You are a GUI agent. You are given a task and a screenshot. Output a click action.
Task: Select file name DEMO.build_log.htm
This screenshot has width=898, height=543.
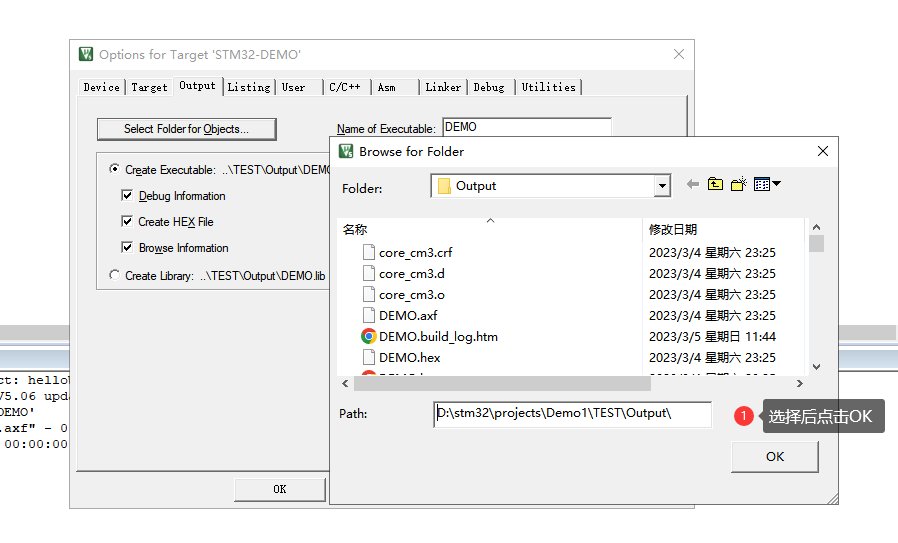click(x=438, y=337)
